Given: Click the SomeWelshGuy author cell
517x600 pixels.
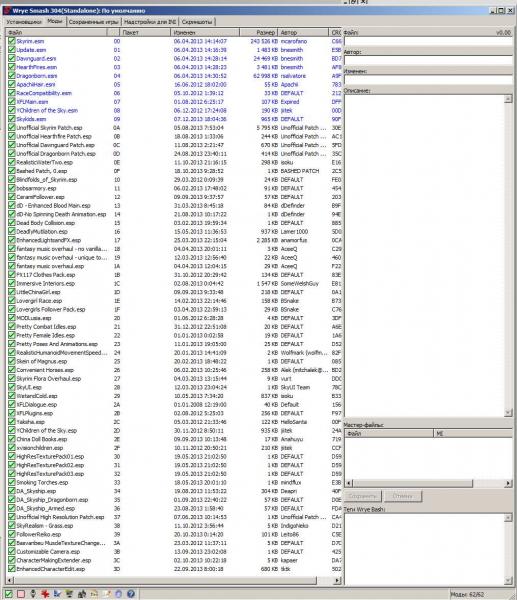Looking at the screenshot, I should click(300, 283).
